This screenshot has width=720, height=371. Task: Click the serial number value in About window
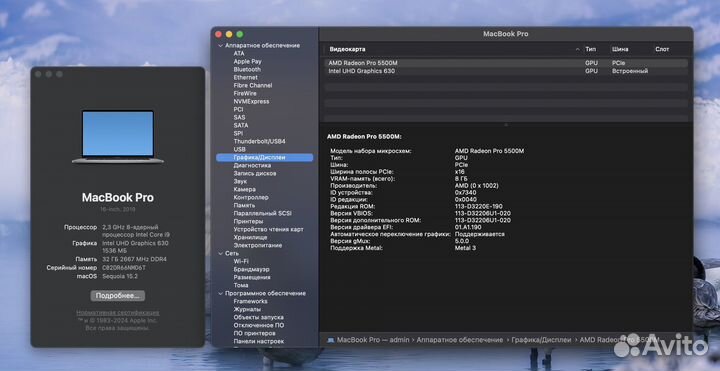(124, 268)
